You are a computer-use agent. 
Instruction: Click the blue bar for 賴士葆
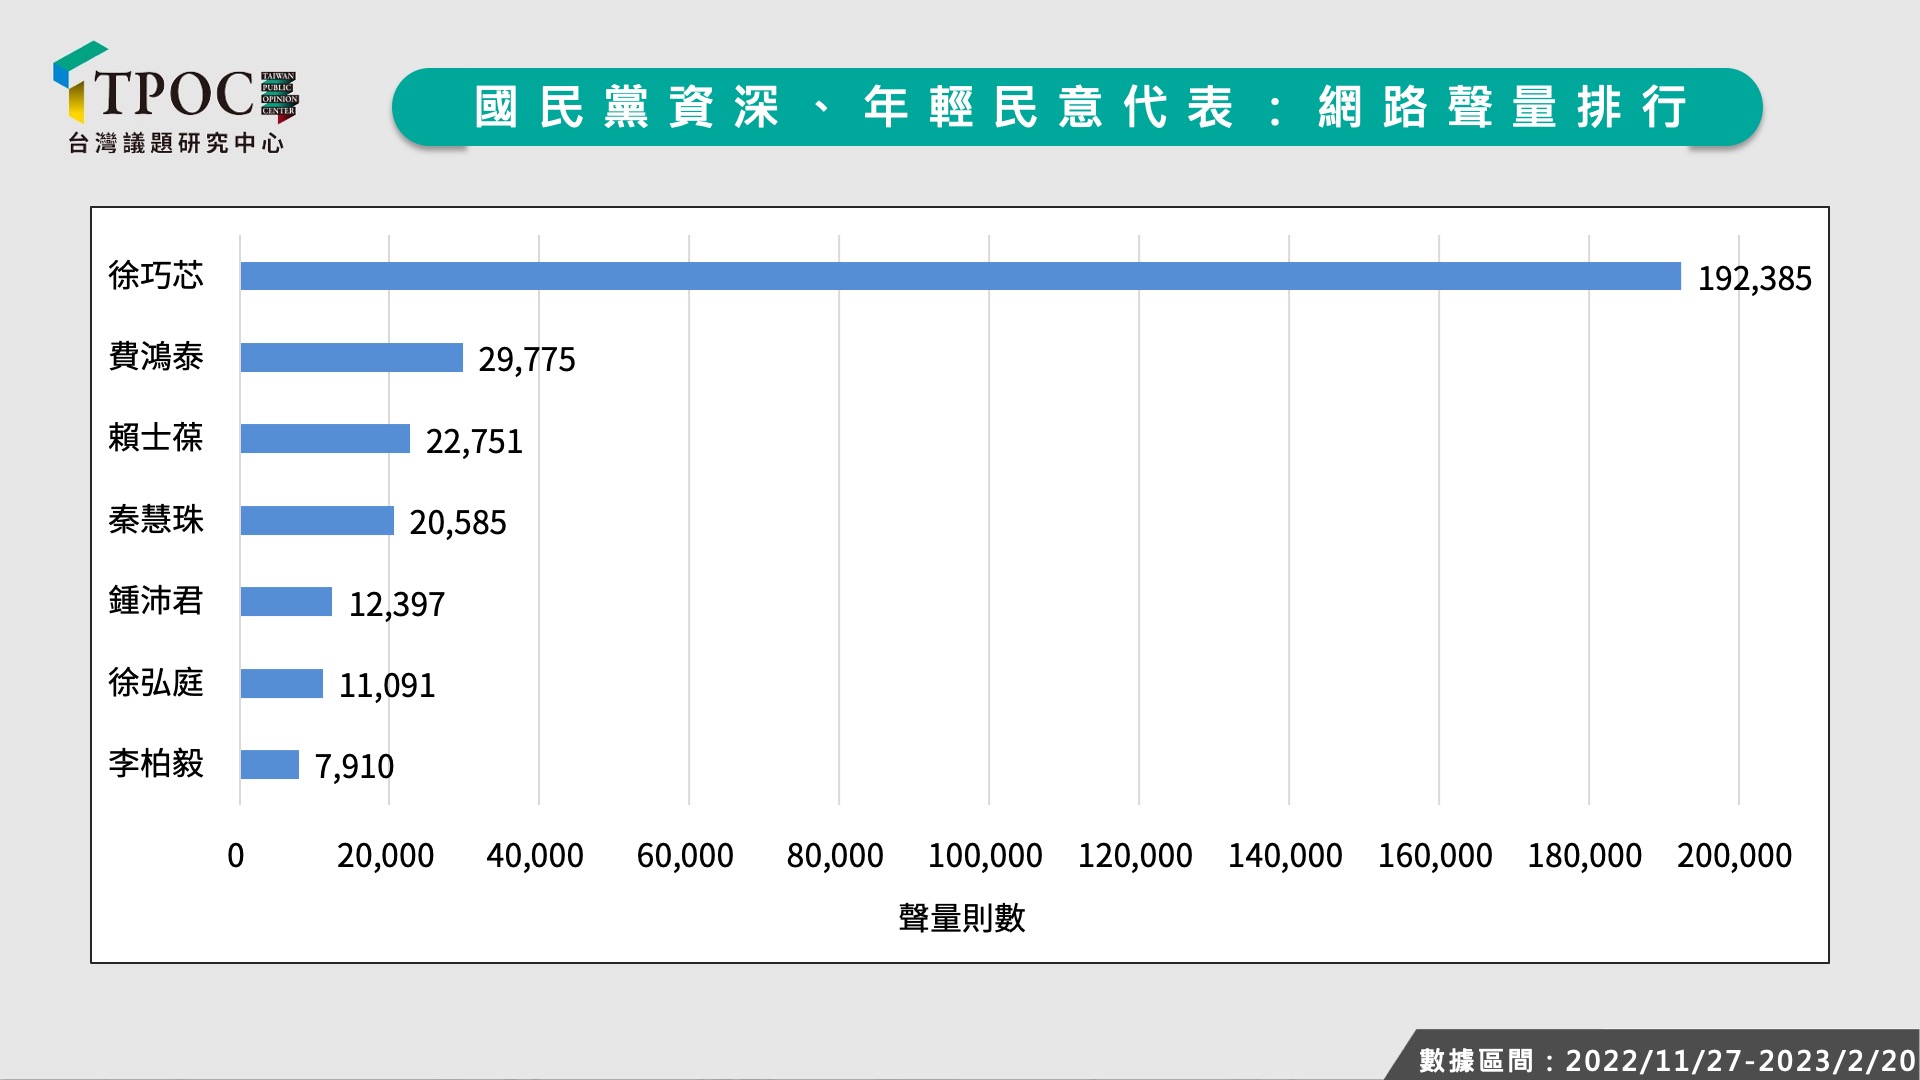(x=325, y=438)
